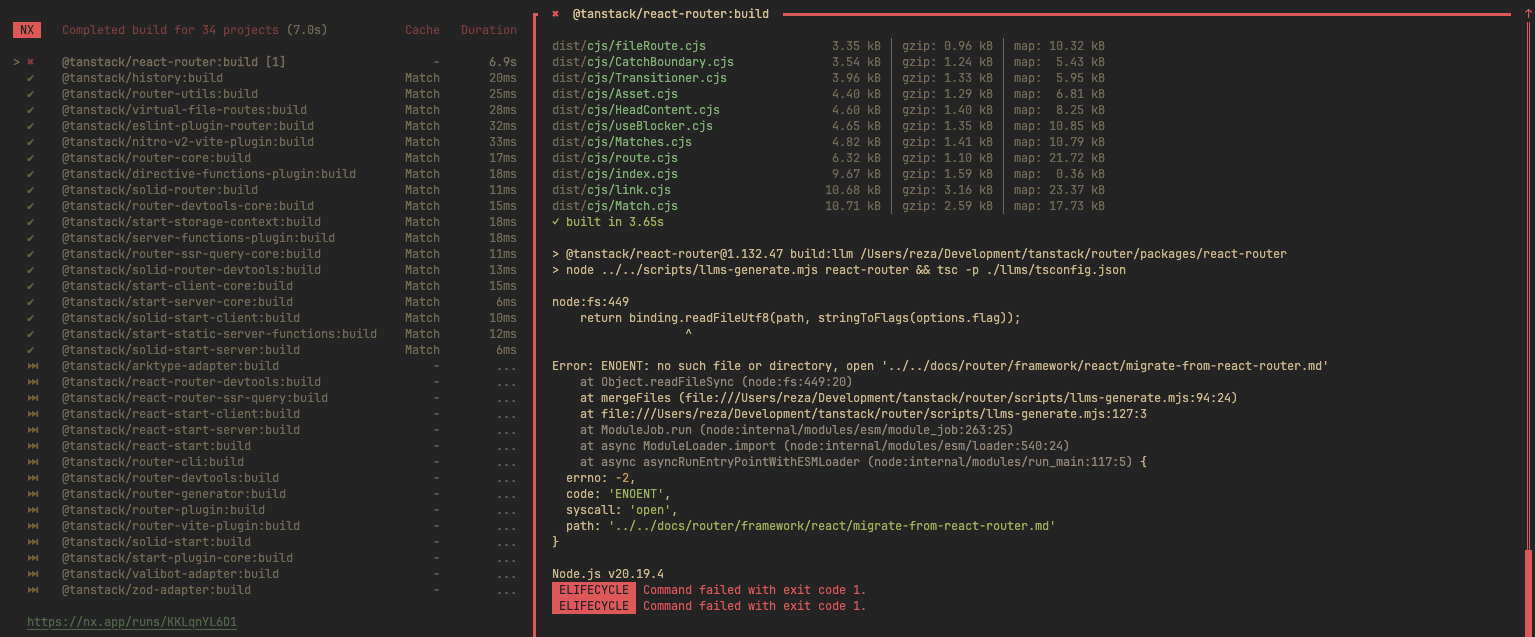Click the Duration column header

point(489,30)
